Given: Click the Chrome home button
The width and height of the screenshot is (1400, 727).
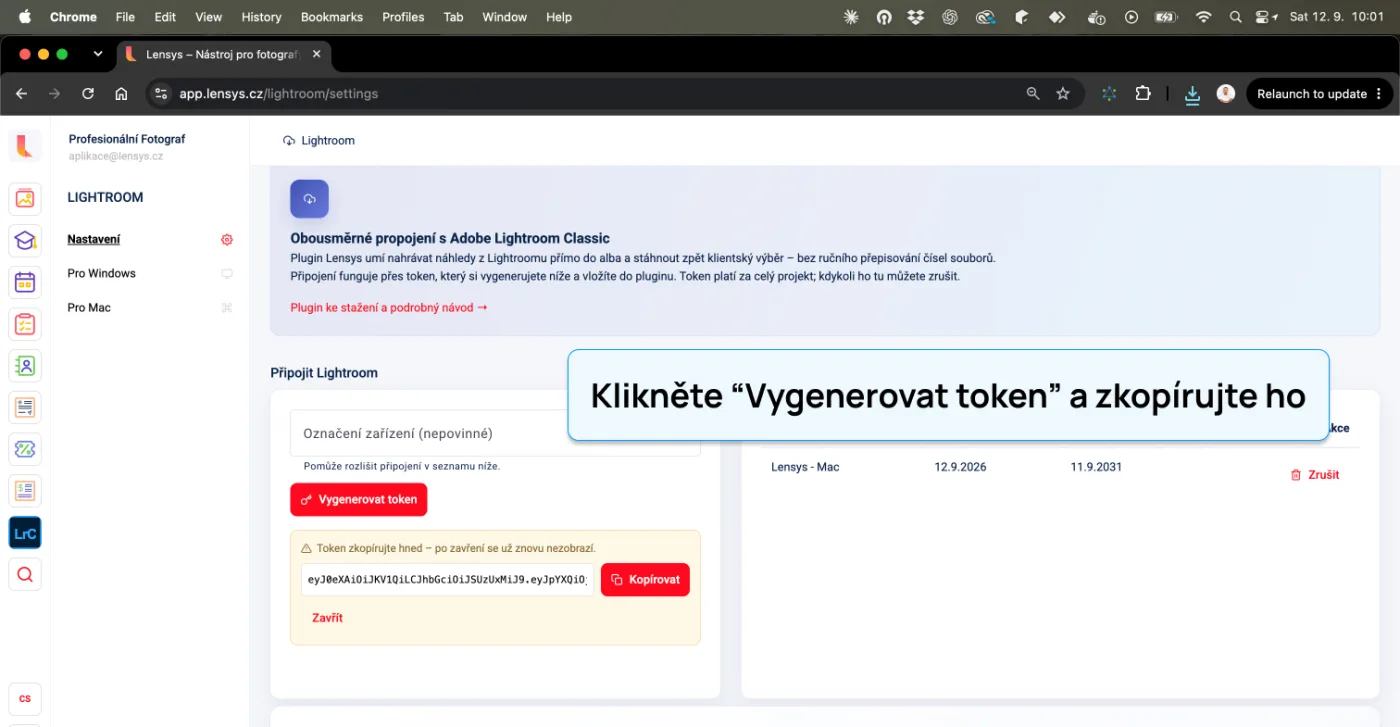Looking at the screenshot, I should [121, 93].
